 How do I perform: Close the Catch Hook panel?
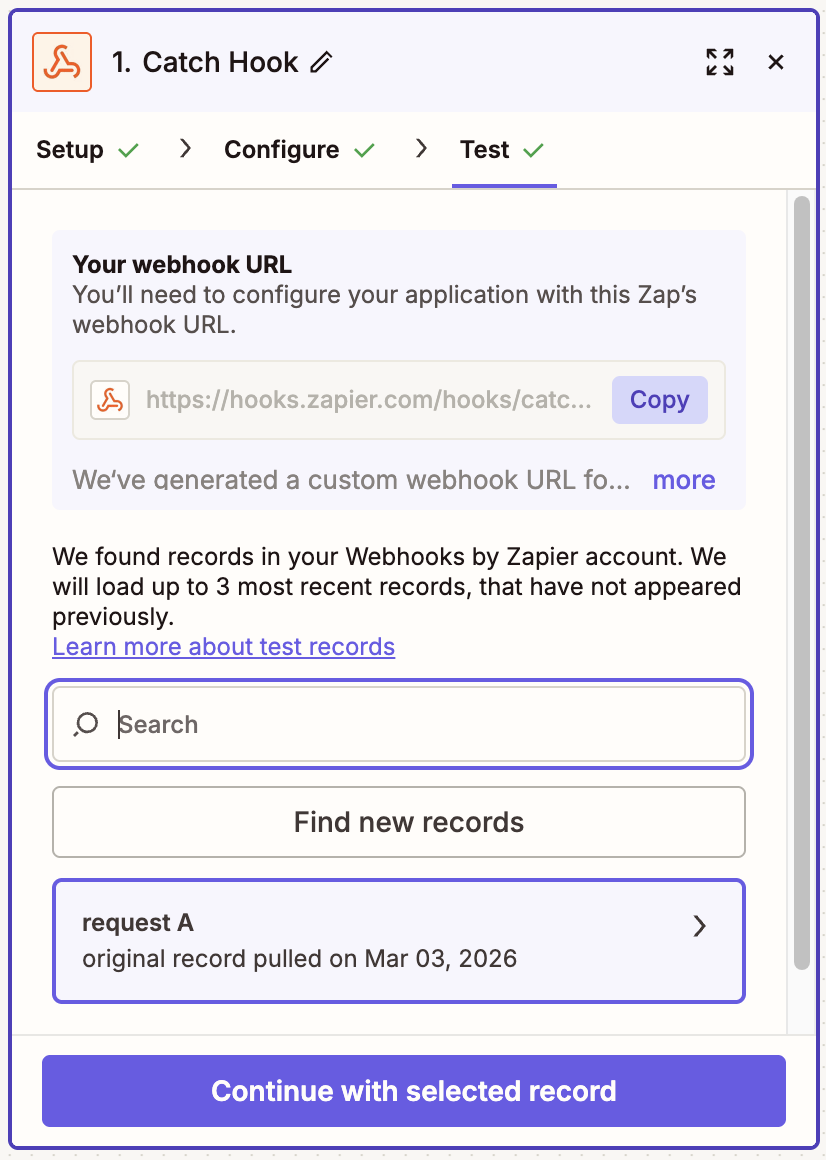[776, 62]
